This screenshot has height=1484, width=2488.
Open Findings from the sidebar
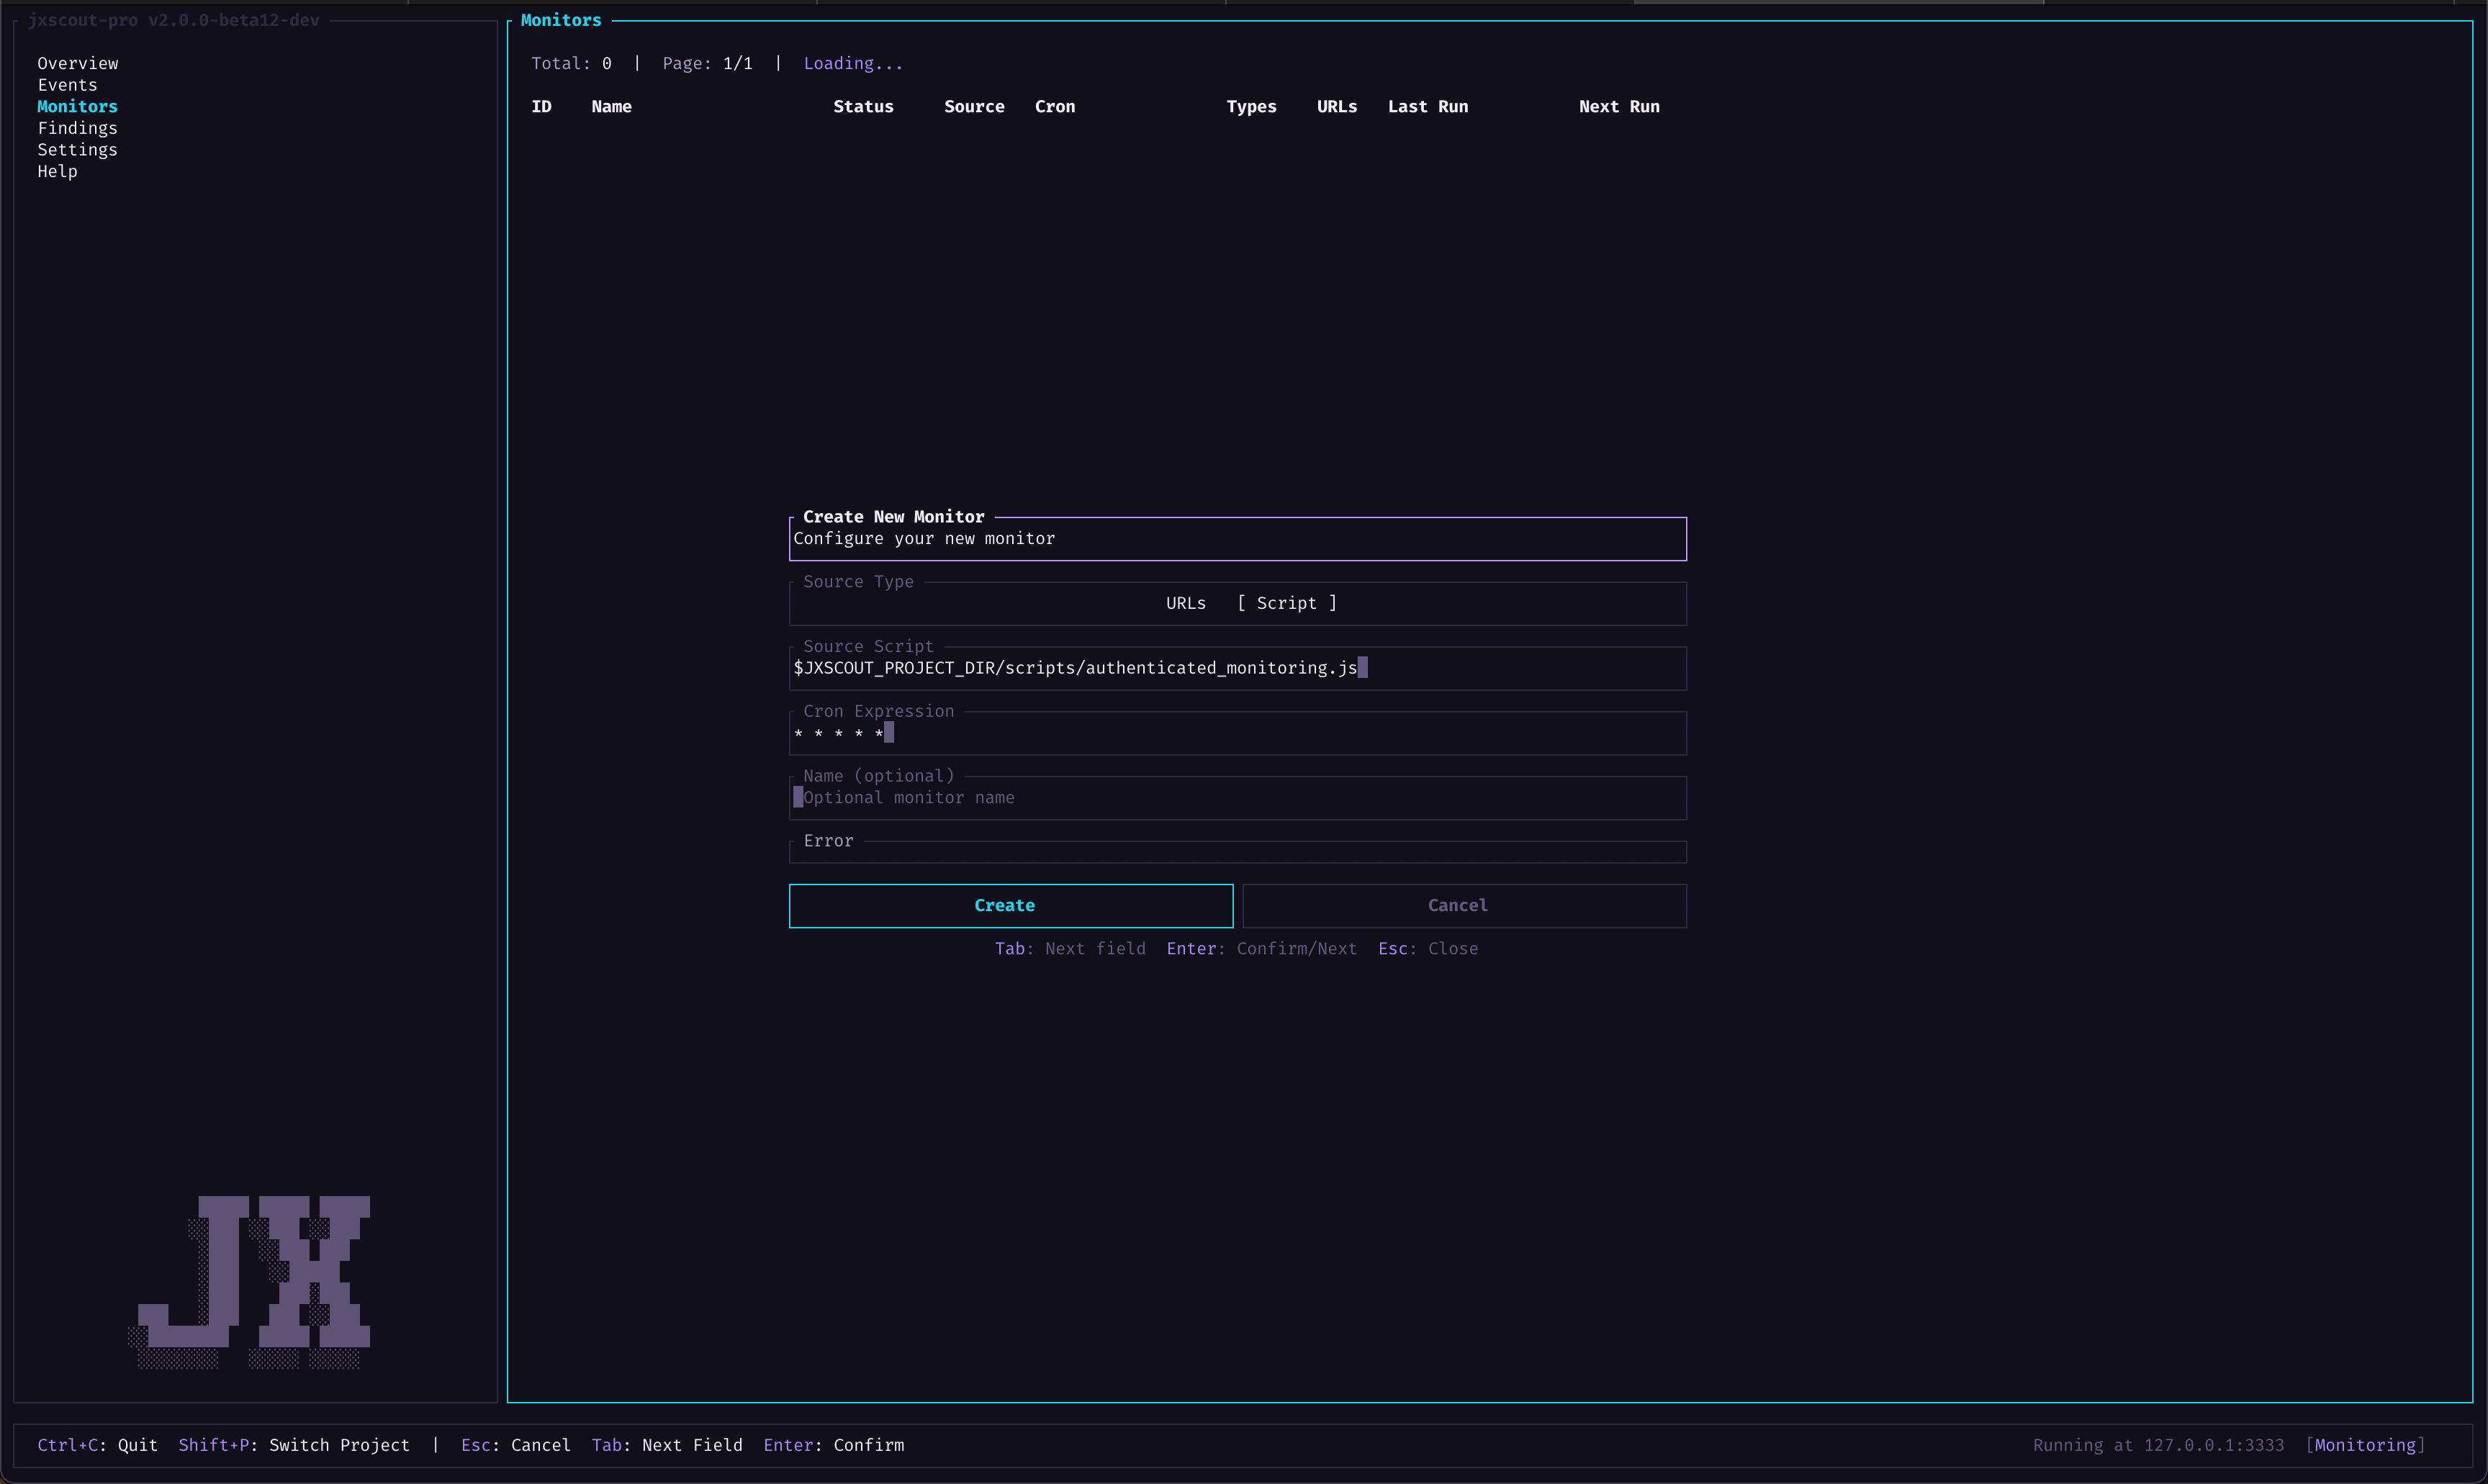[x=78, y=128]
